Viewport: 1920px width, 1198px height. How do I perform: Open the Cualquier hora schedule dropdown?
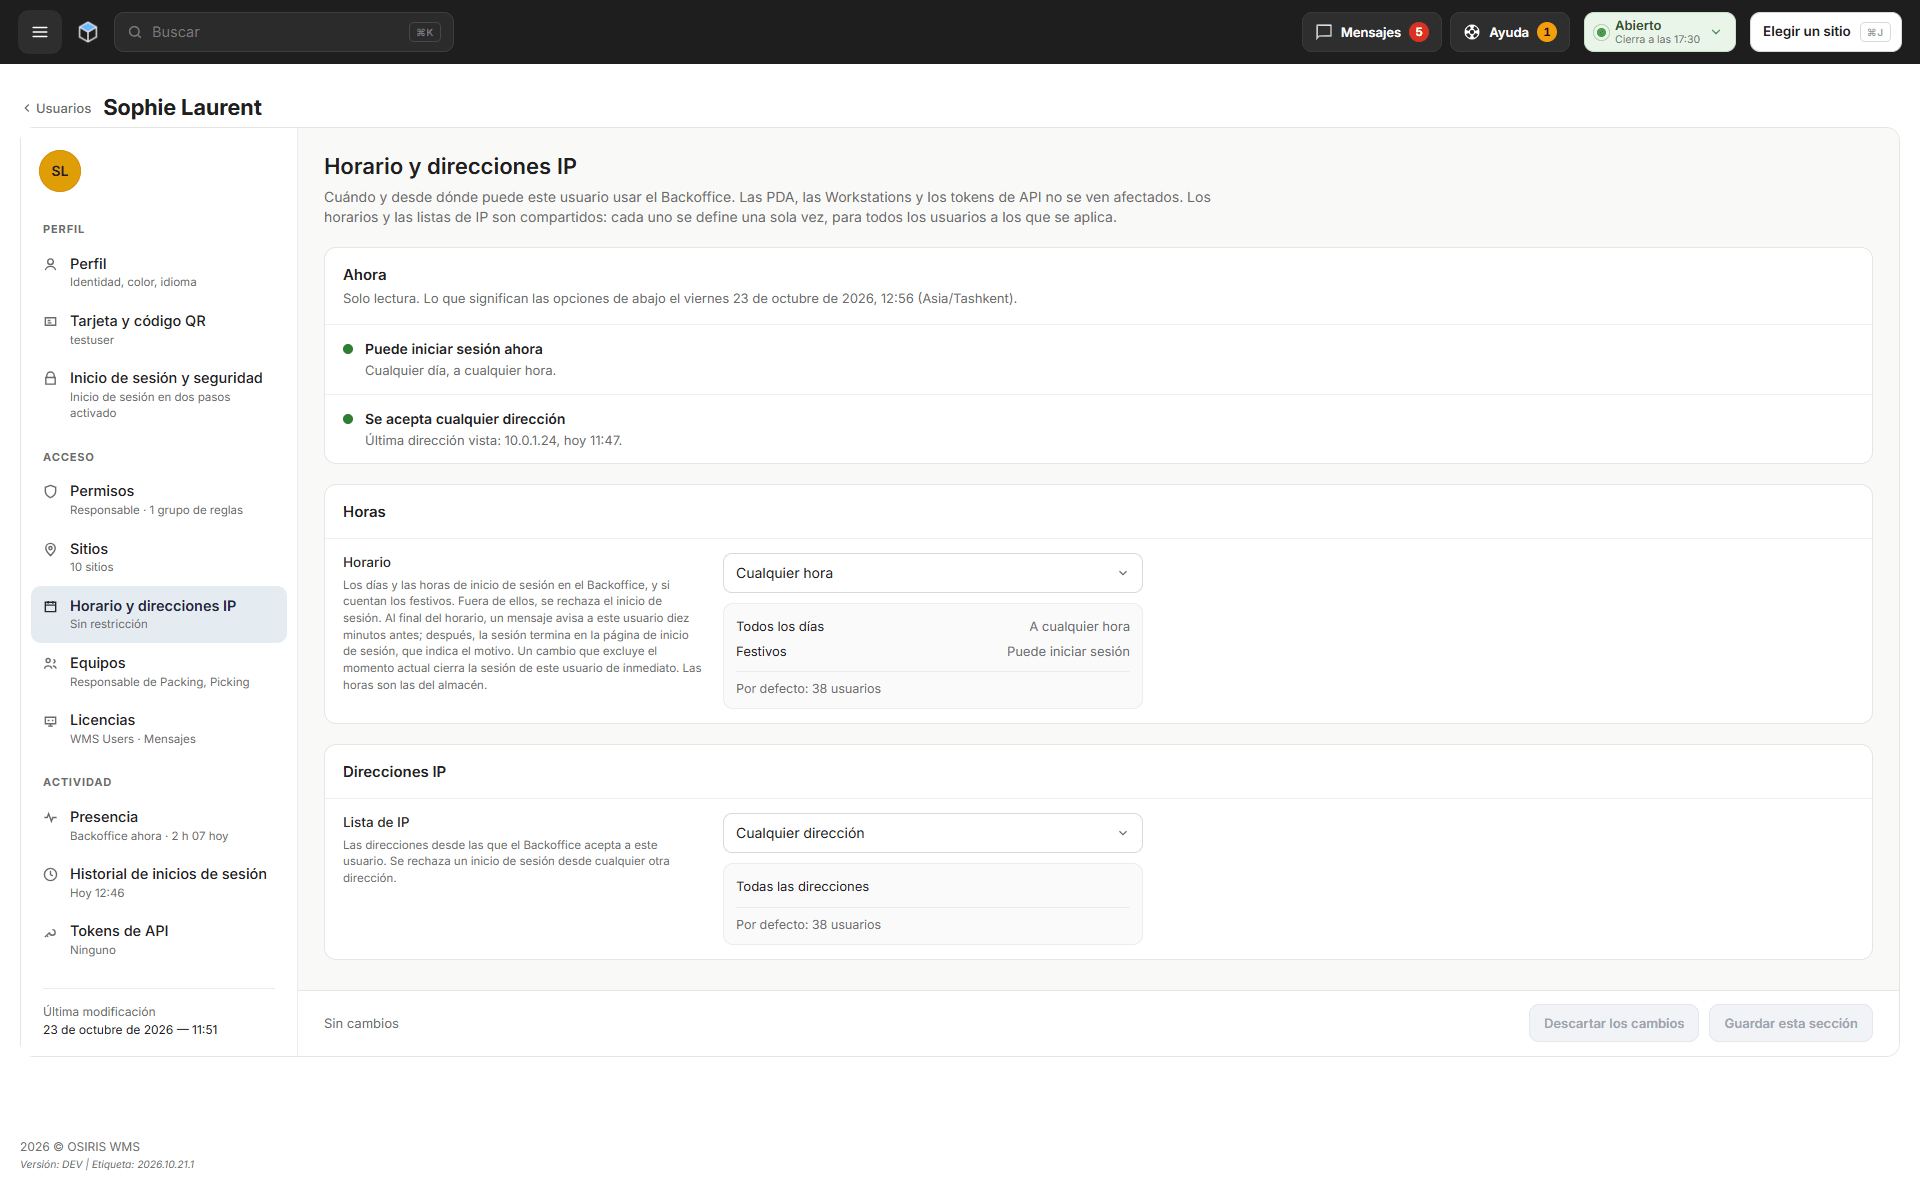932,573
